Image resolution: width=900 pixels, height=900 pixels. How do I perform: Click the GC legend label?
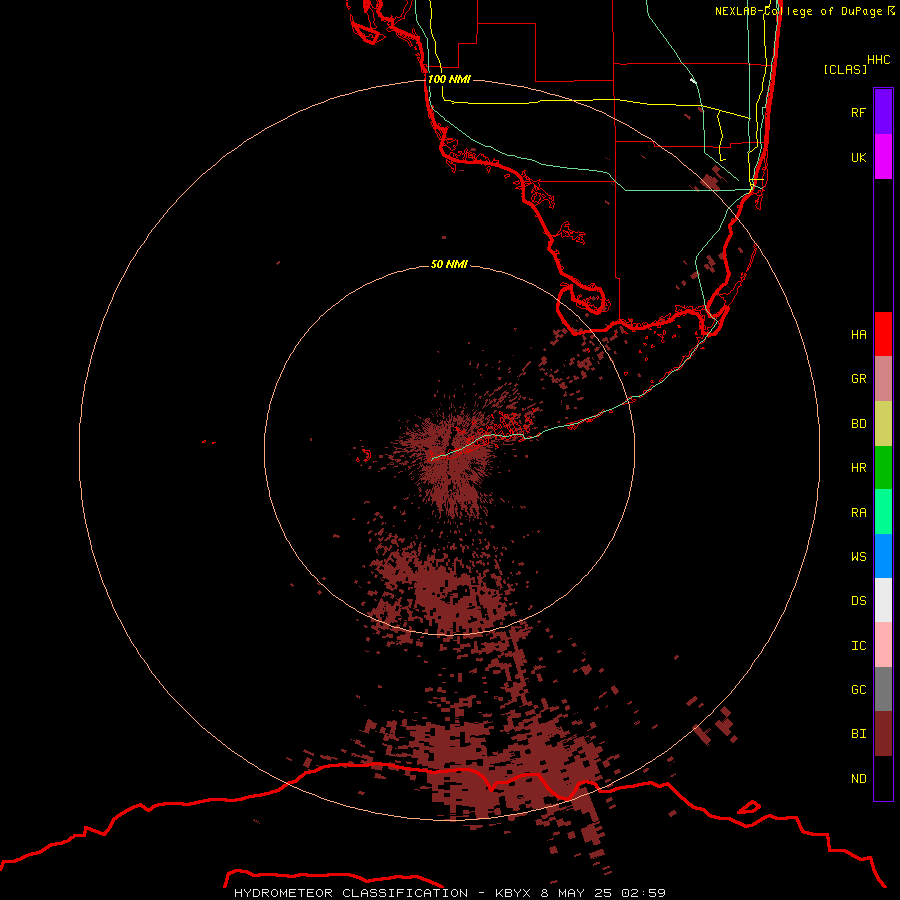click(x=859, y=690)
